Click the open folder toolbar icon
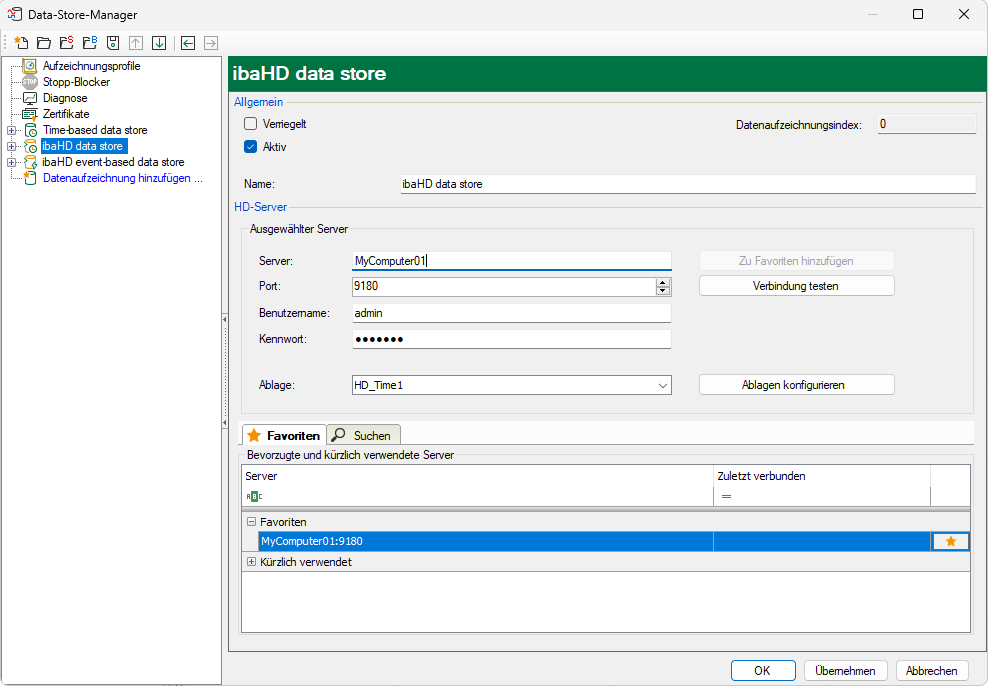The image size is (988, 686). (x=44, y=43)
